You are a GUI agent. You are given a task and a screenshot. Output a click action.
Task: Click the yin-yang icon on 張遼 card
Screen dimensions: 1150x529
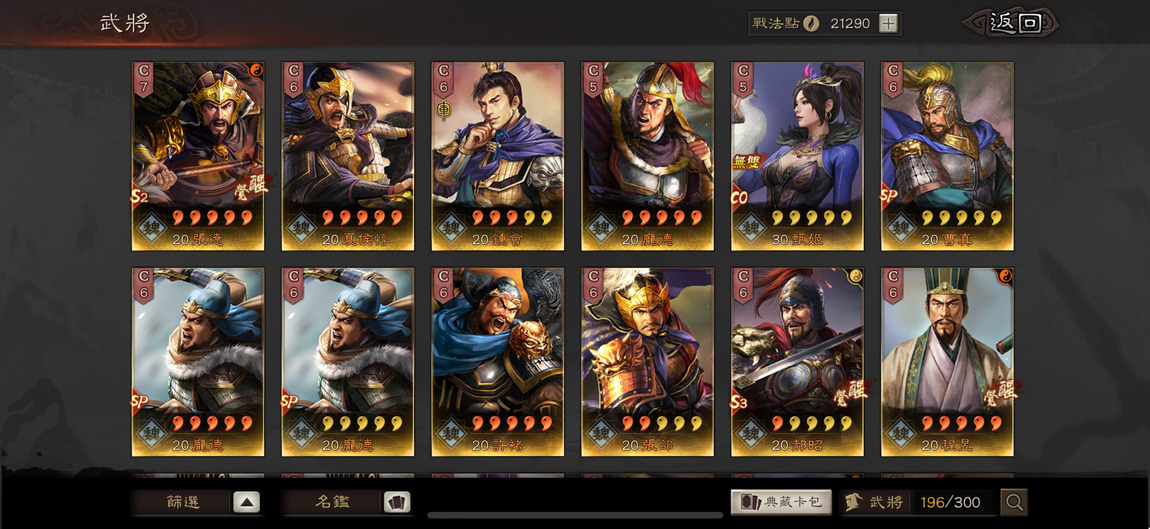(x=256, y=70)
